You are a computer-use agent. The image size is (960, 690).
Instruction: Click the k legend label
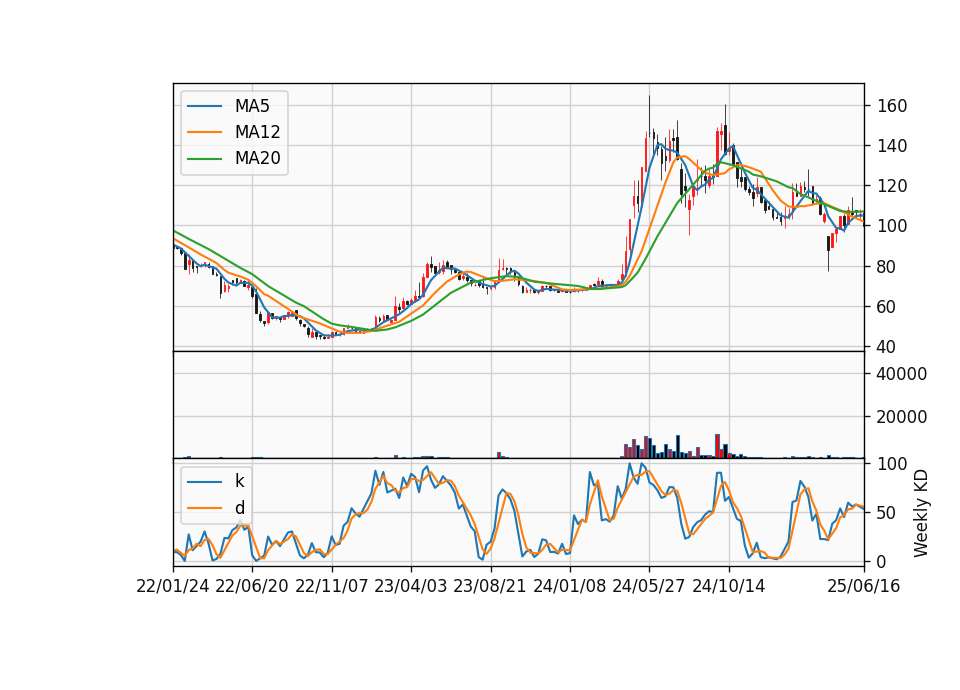pos(239,481)
